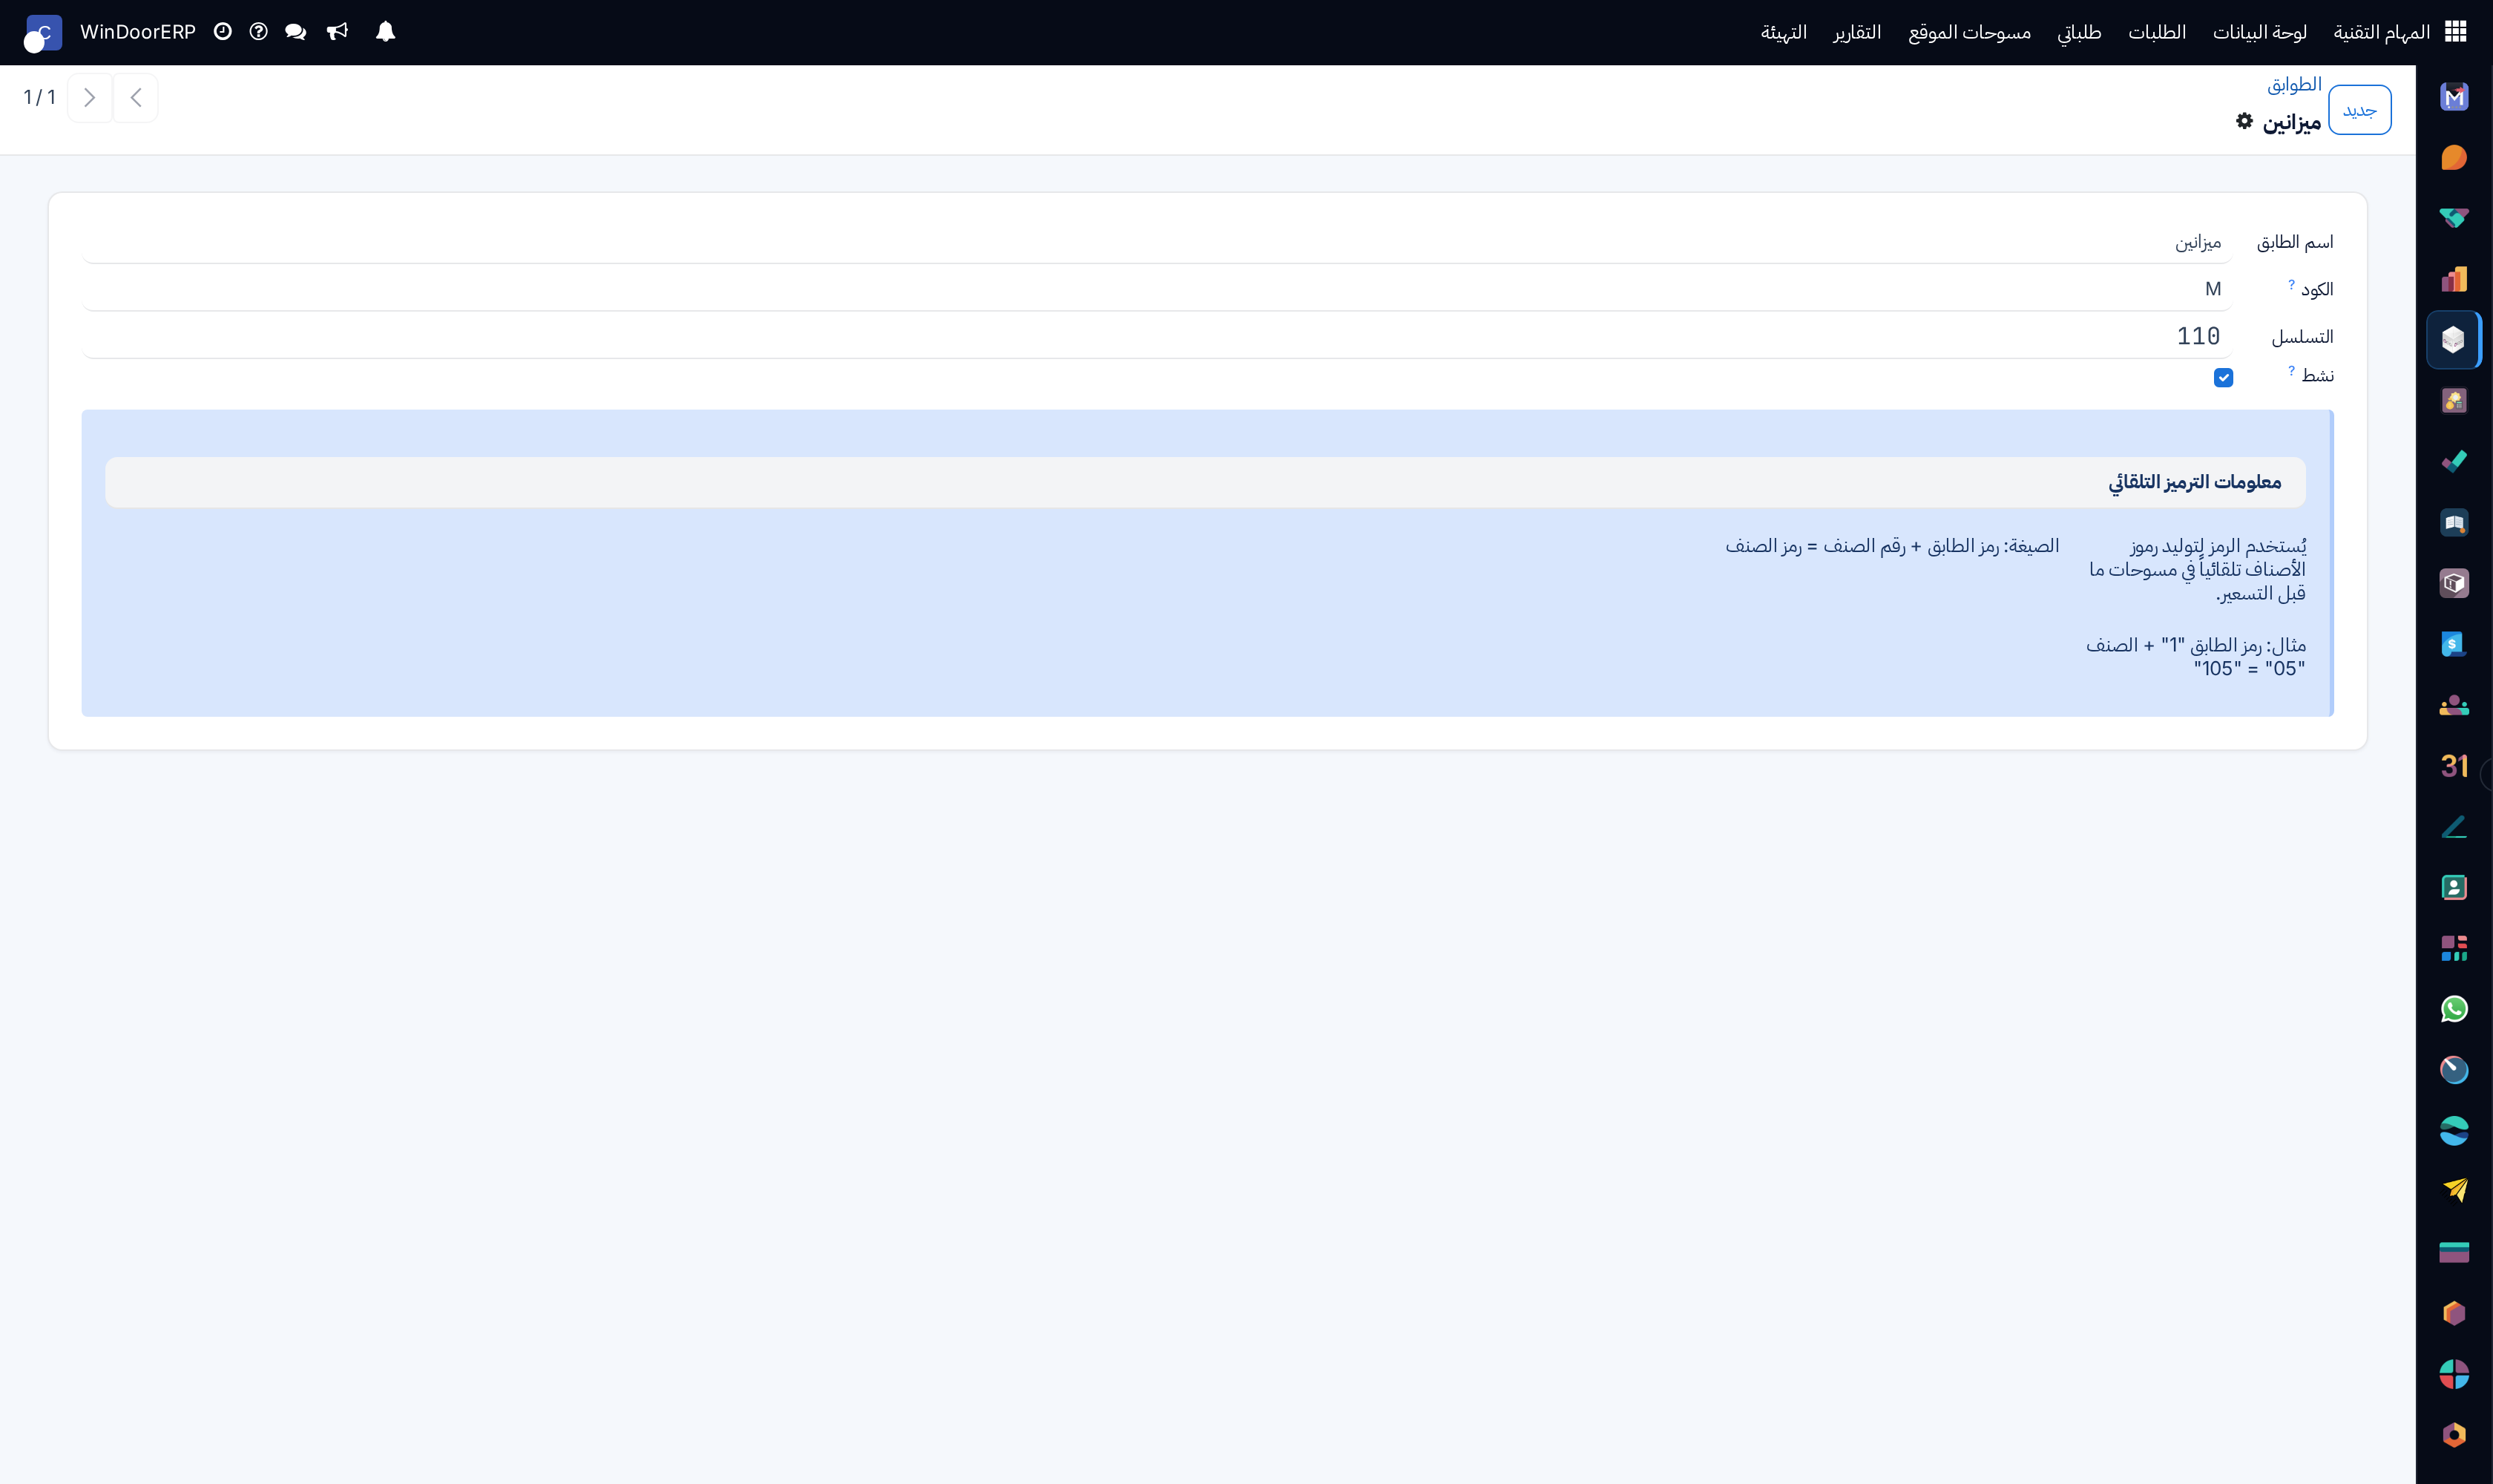Image resolution: width=2493 pixels, height=1484 pixels.
Task: Open التقارير menu
Action: pyautogui.click(x=1857, y=32)
